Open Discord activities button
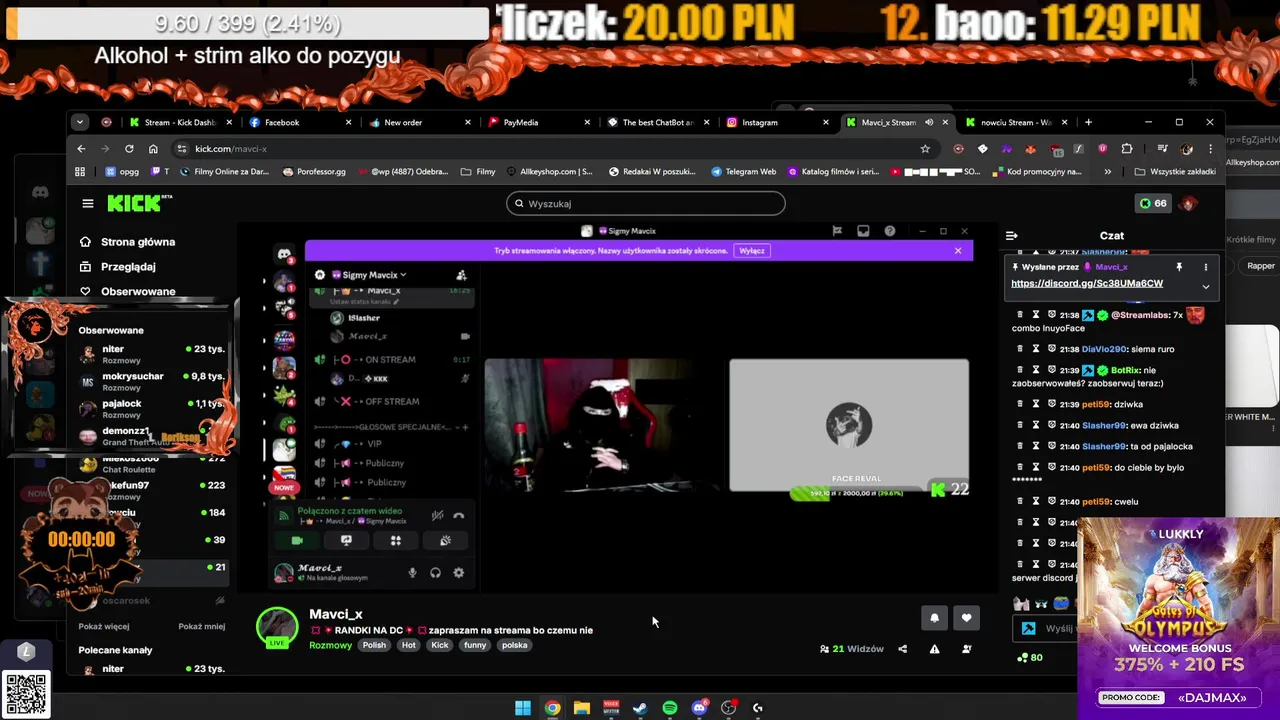 [x=395, y=540]
